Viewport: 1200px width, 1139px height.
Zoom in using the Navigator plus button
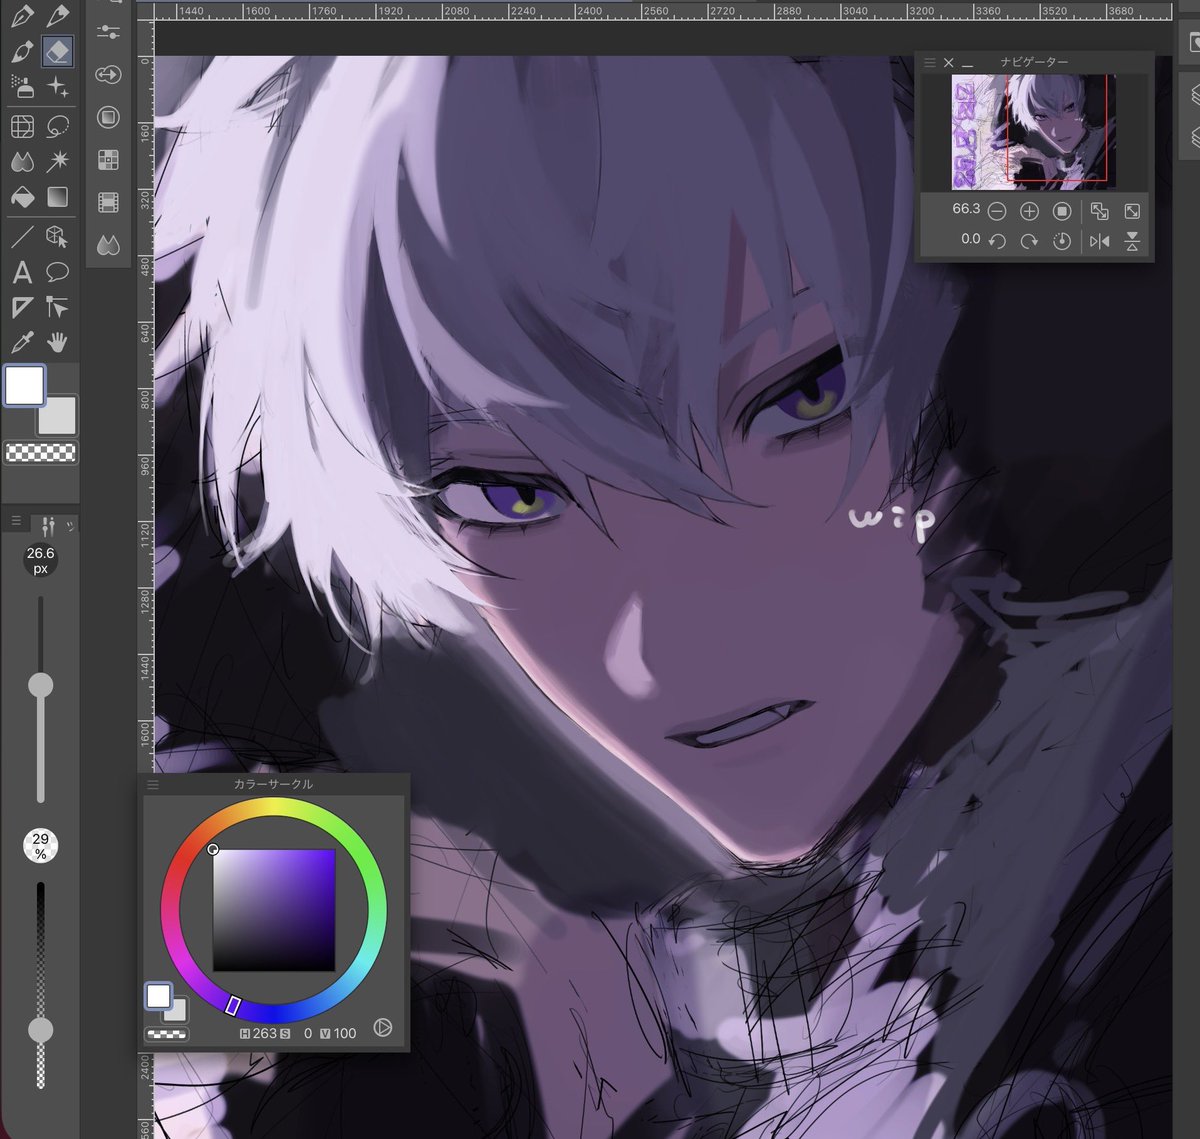tap(1030, 211)
